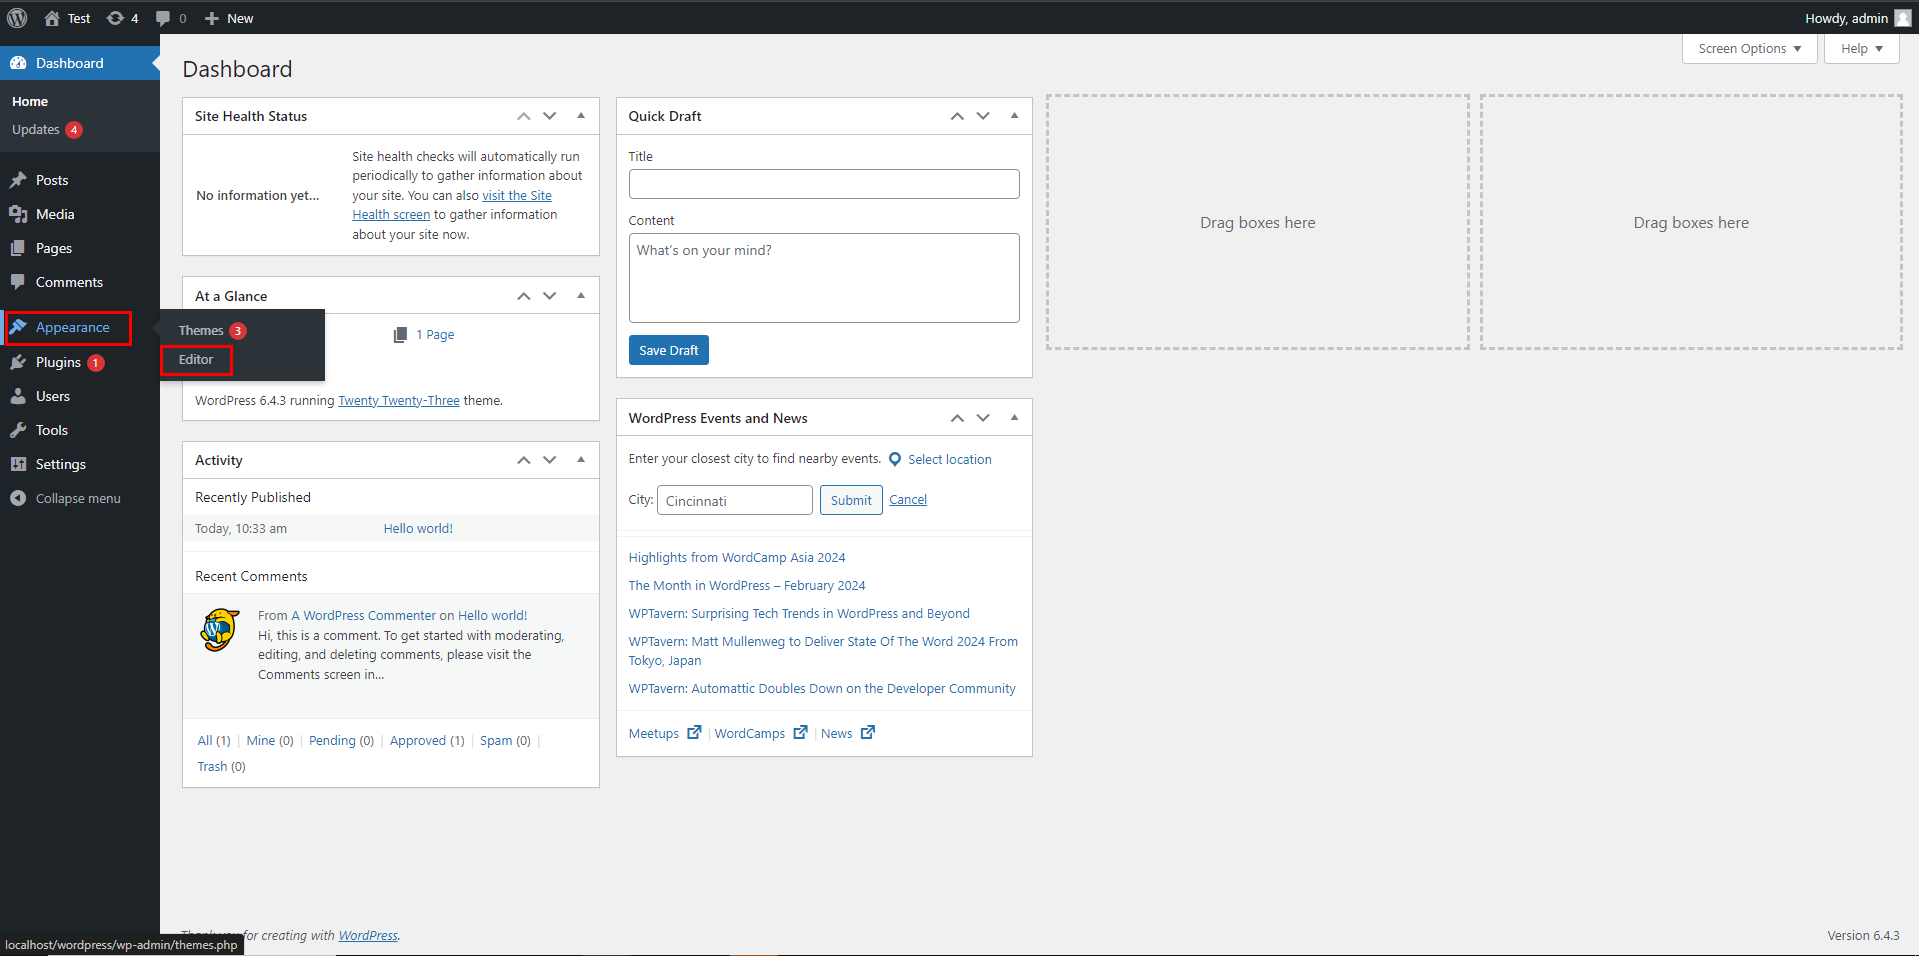Click the Users person icon
This screenshot has width=1919, height=956.
18,396
